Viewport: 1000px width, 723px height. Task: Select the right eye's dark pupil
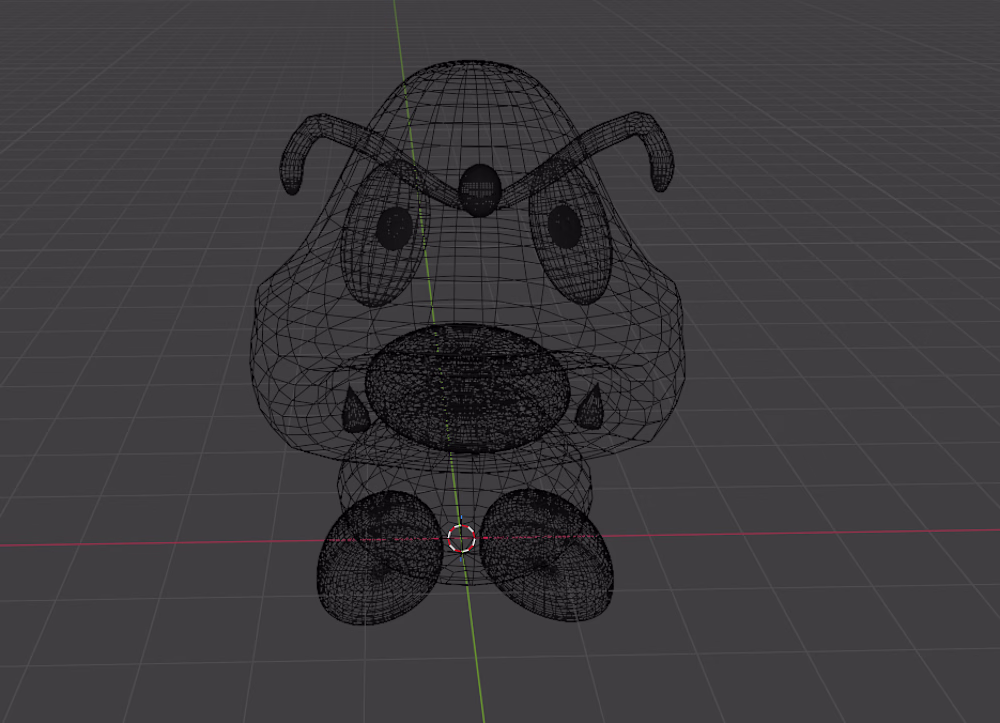(x=564, y=226)
